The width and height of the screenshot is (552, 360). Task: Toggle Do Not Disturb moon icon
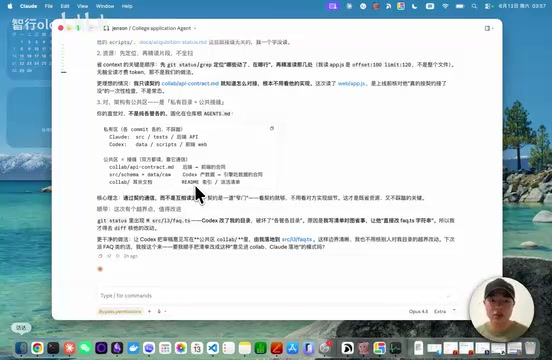[x=415, y=6]
